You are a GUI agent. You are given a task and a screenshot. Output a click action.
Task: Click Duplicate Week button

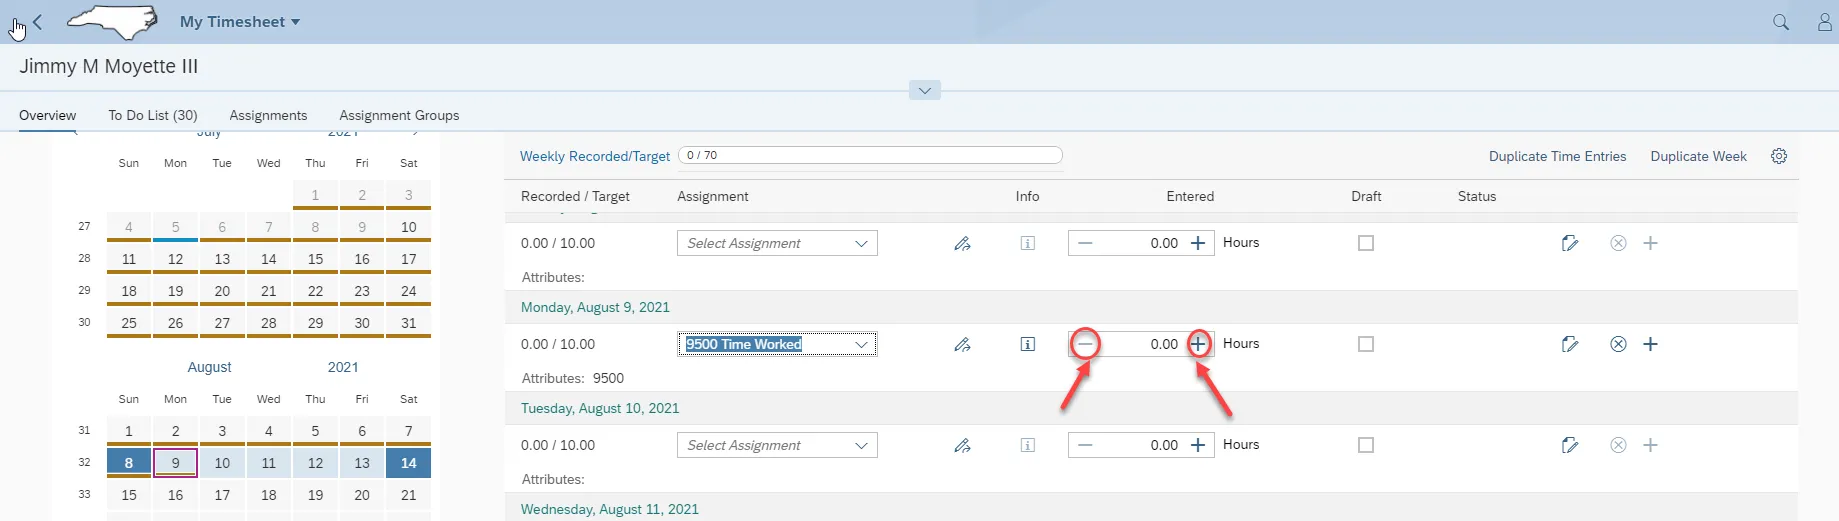point(1698,156)
